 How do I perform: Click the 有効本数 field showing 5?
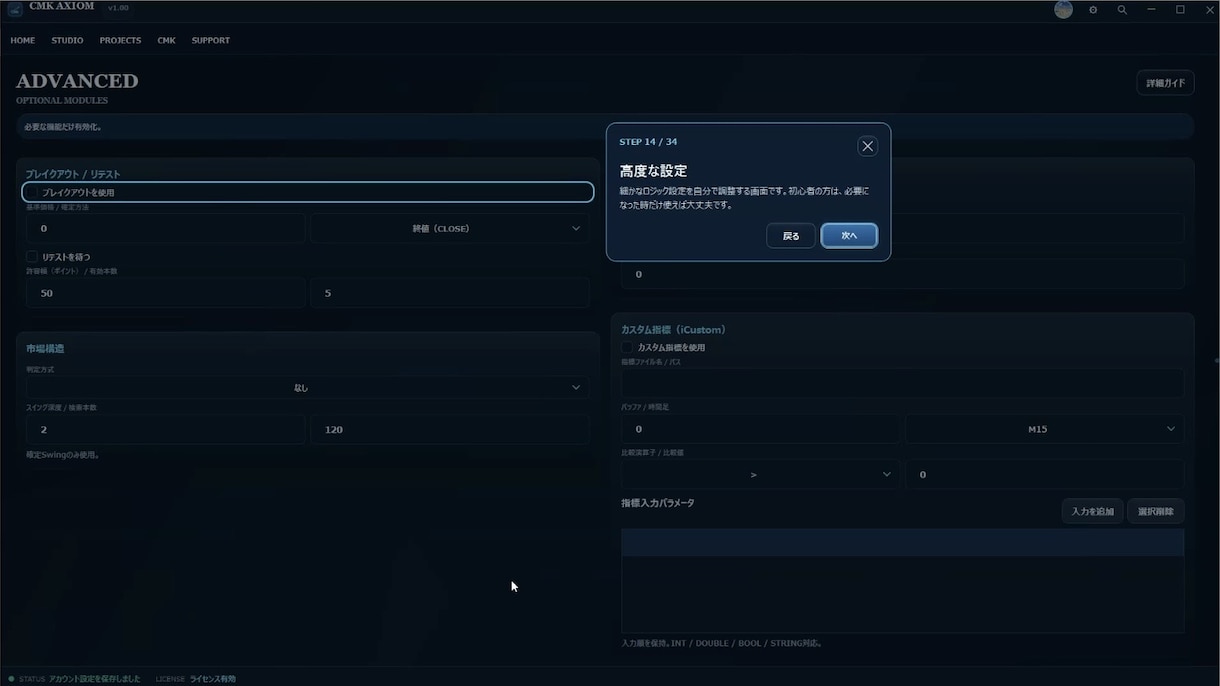(x=449, y=293)
